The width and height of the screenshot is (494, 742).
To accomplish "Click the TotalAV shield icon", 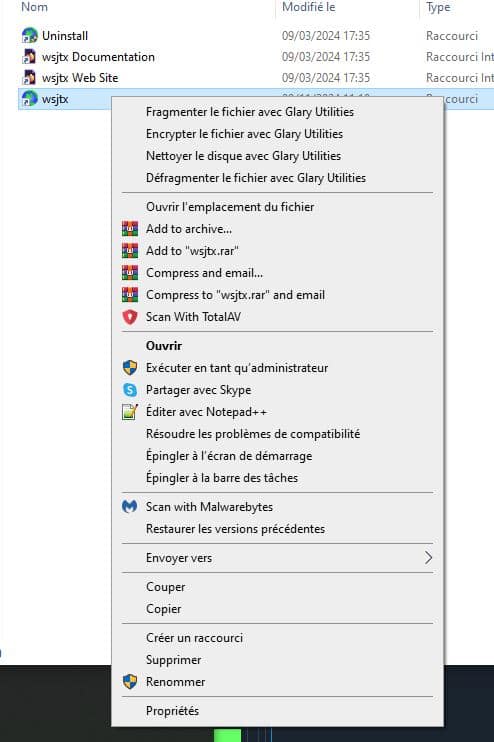I will pyautogui.click(x=130, y=317).
